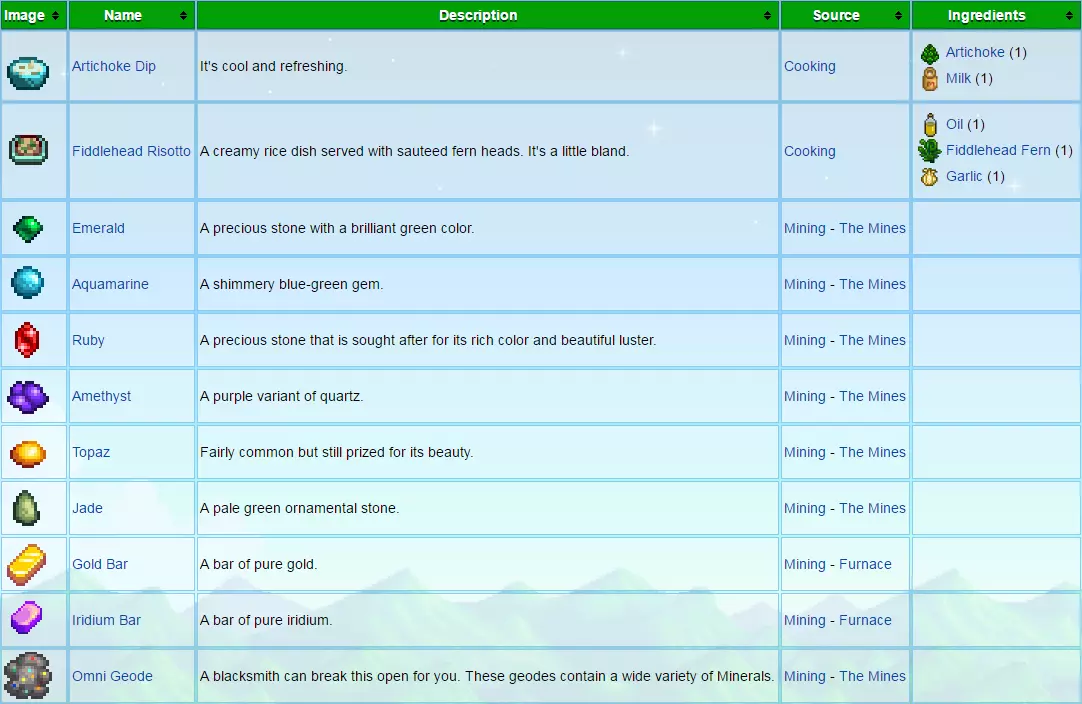Click the Milk jug ingredient icon

(x=929, y=79)
